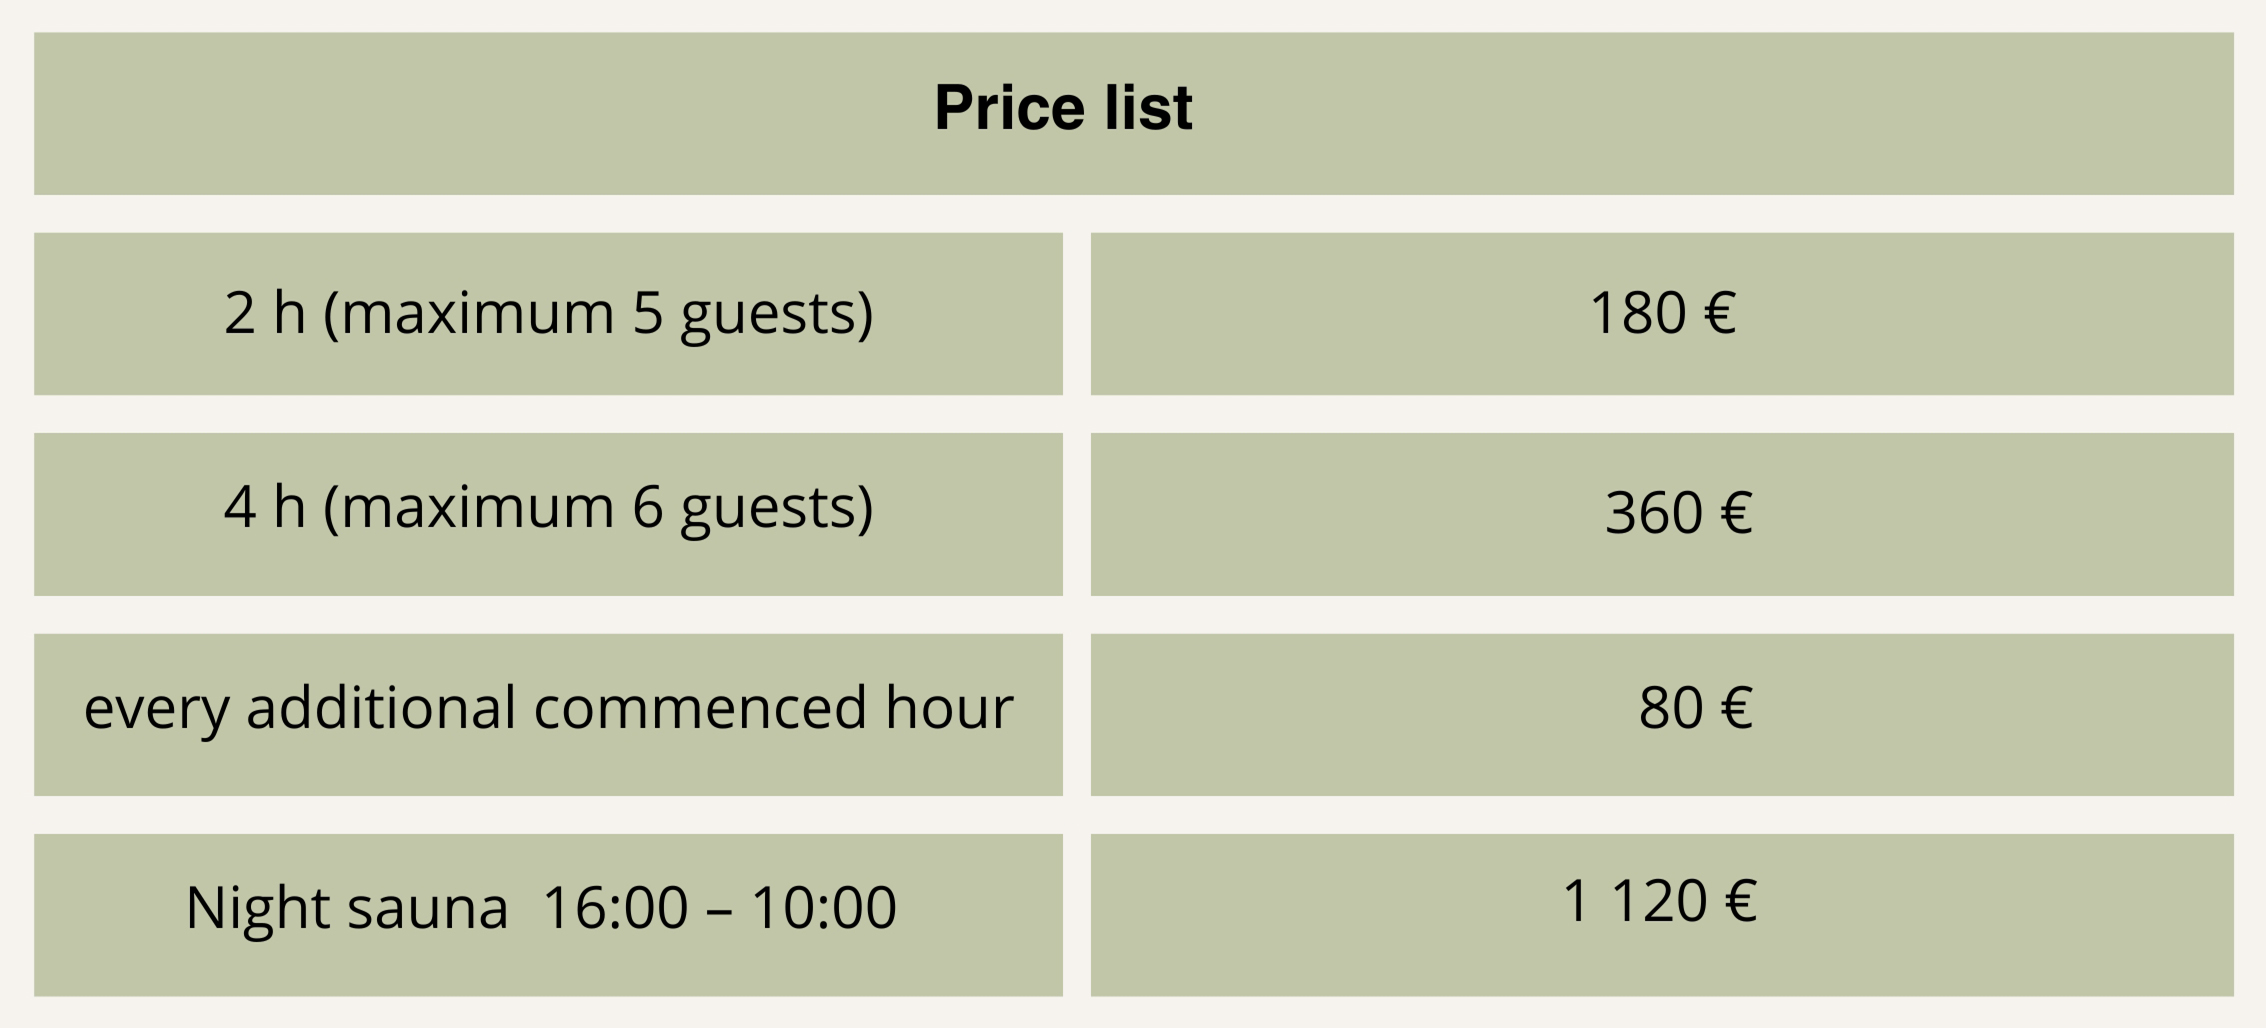Click the "Night sauna" label

[346, 908]
